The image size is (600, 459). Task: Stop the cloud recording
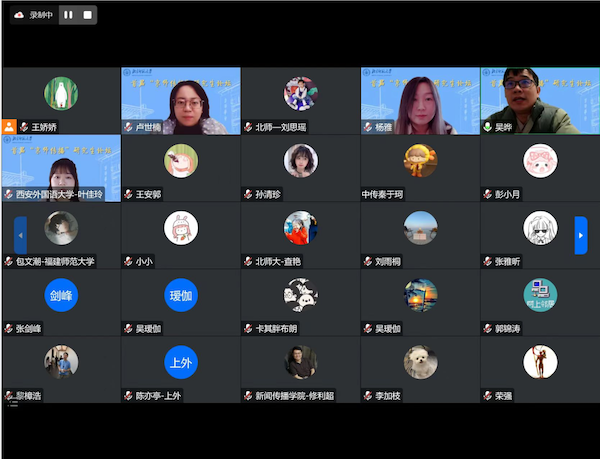(x=88, y=15)
